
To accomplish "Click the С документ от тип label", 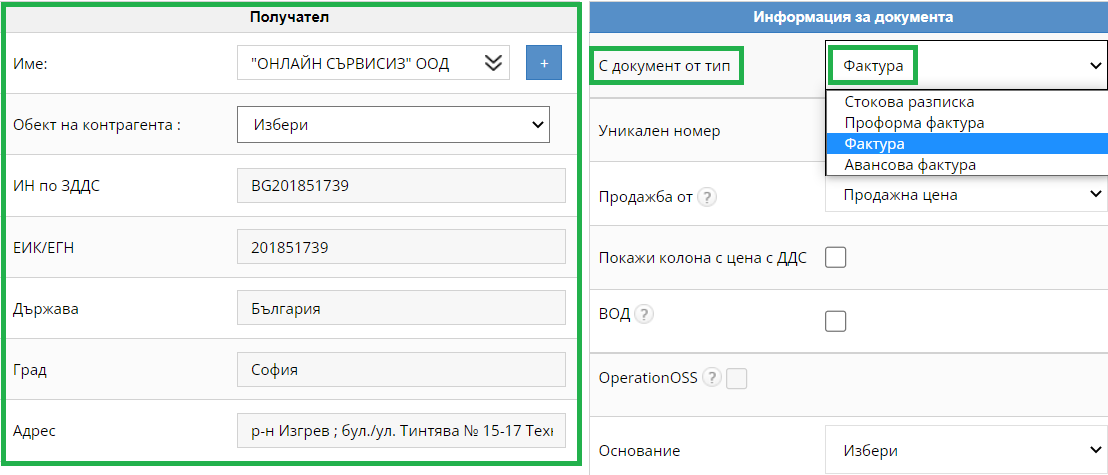I will point(664,65).
